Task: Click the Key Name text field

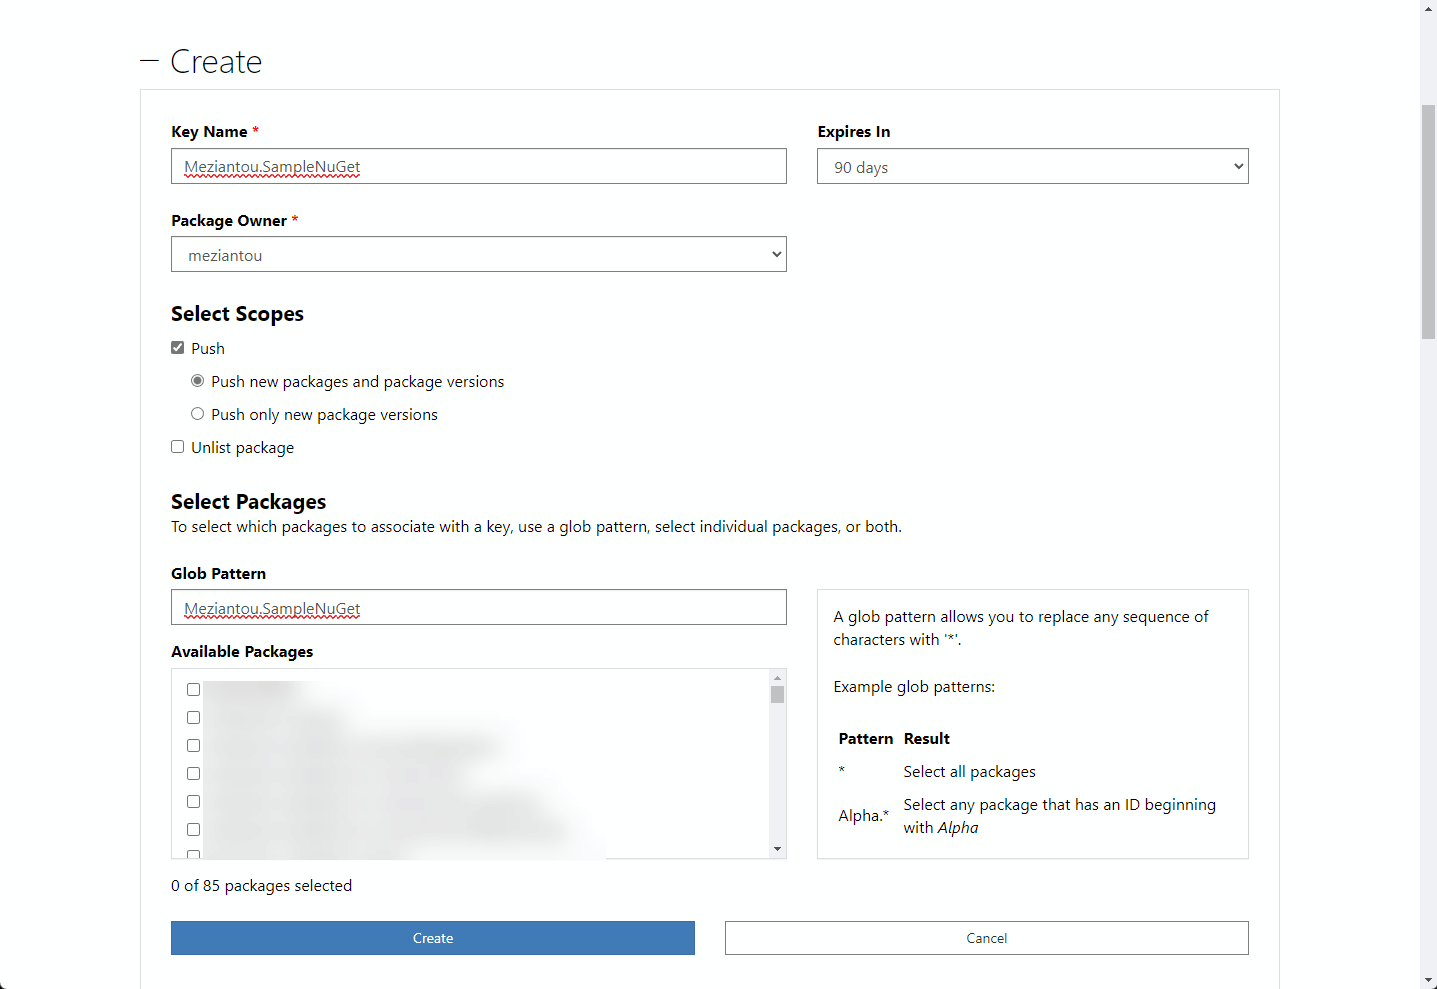Action: click(x=478, y=167)
